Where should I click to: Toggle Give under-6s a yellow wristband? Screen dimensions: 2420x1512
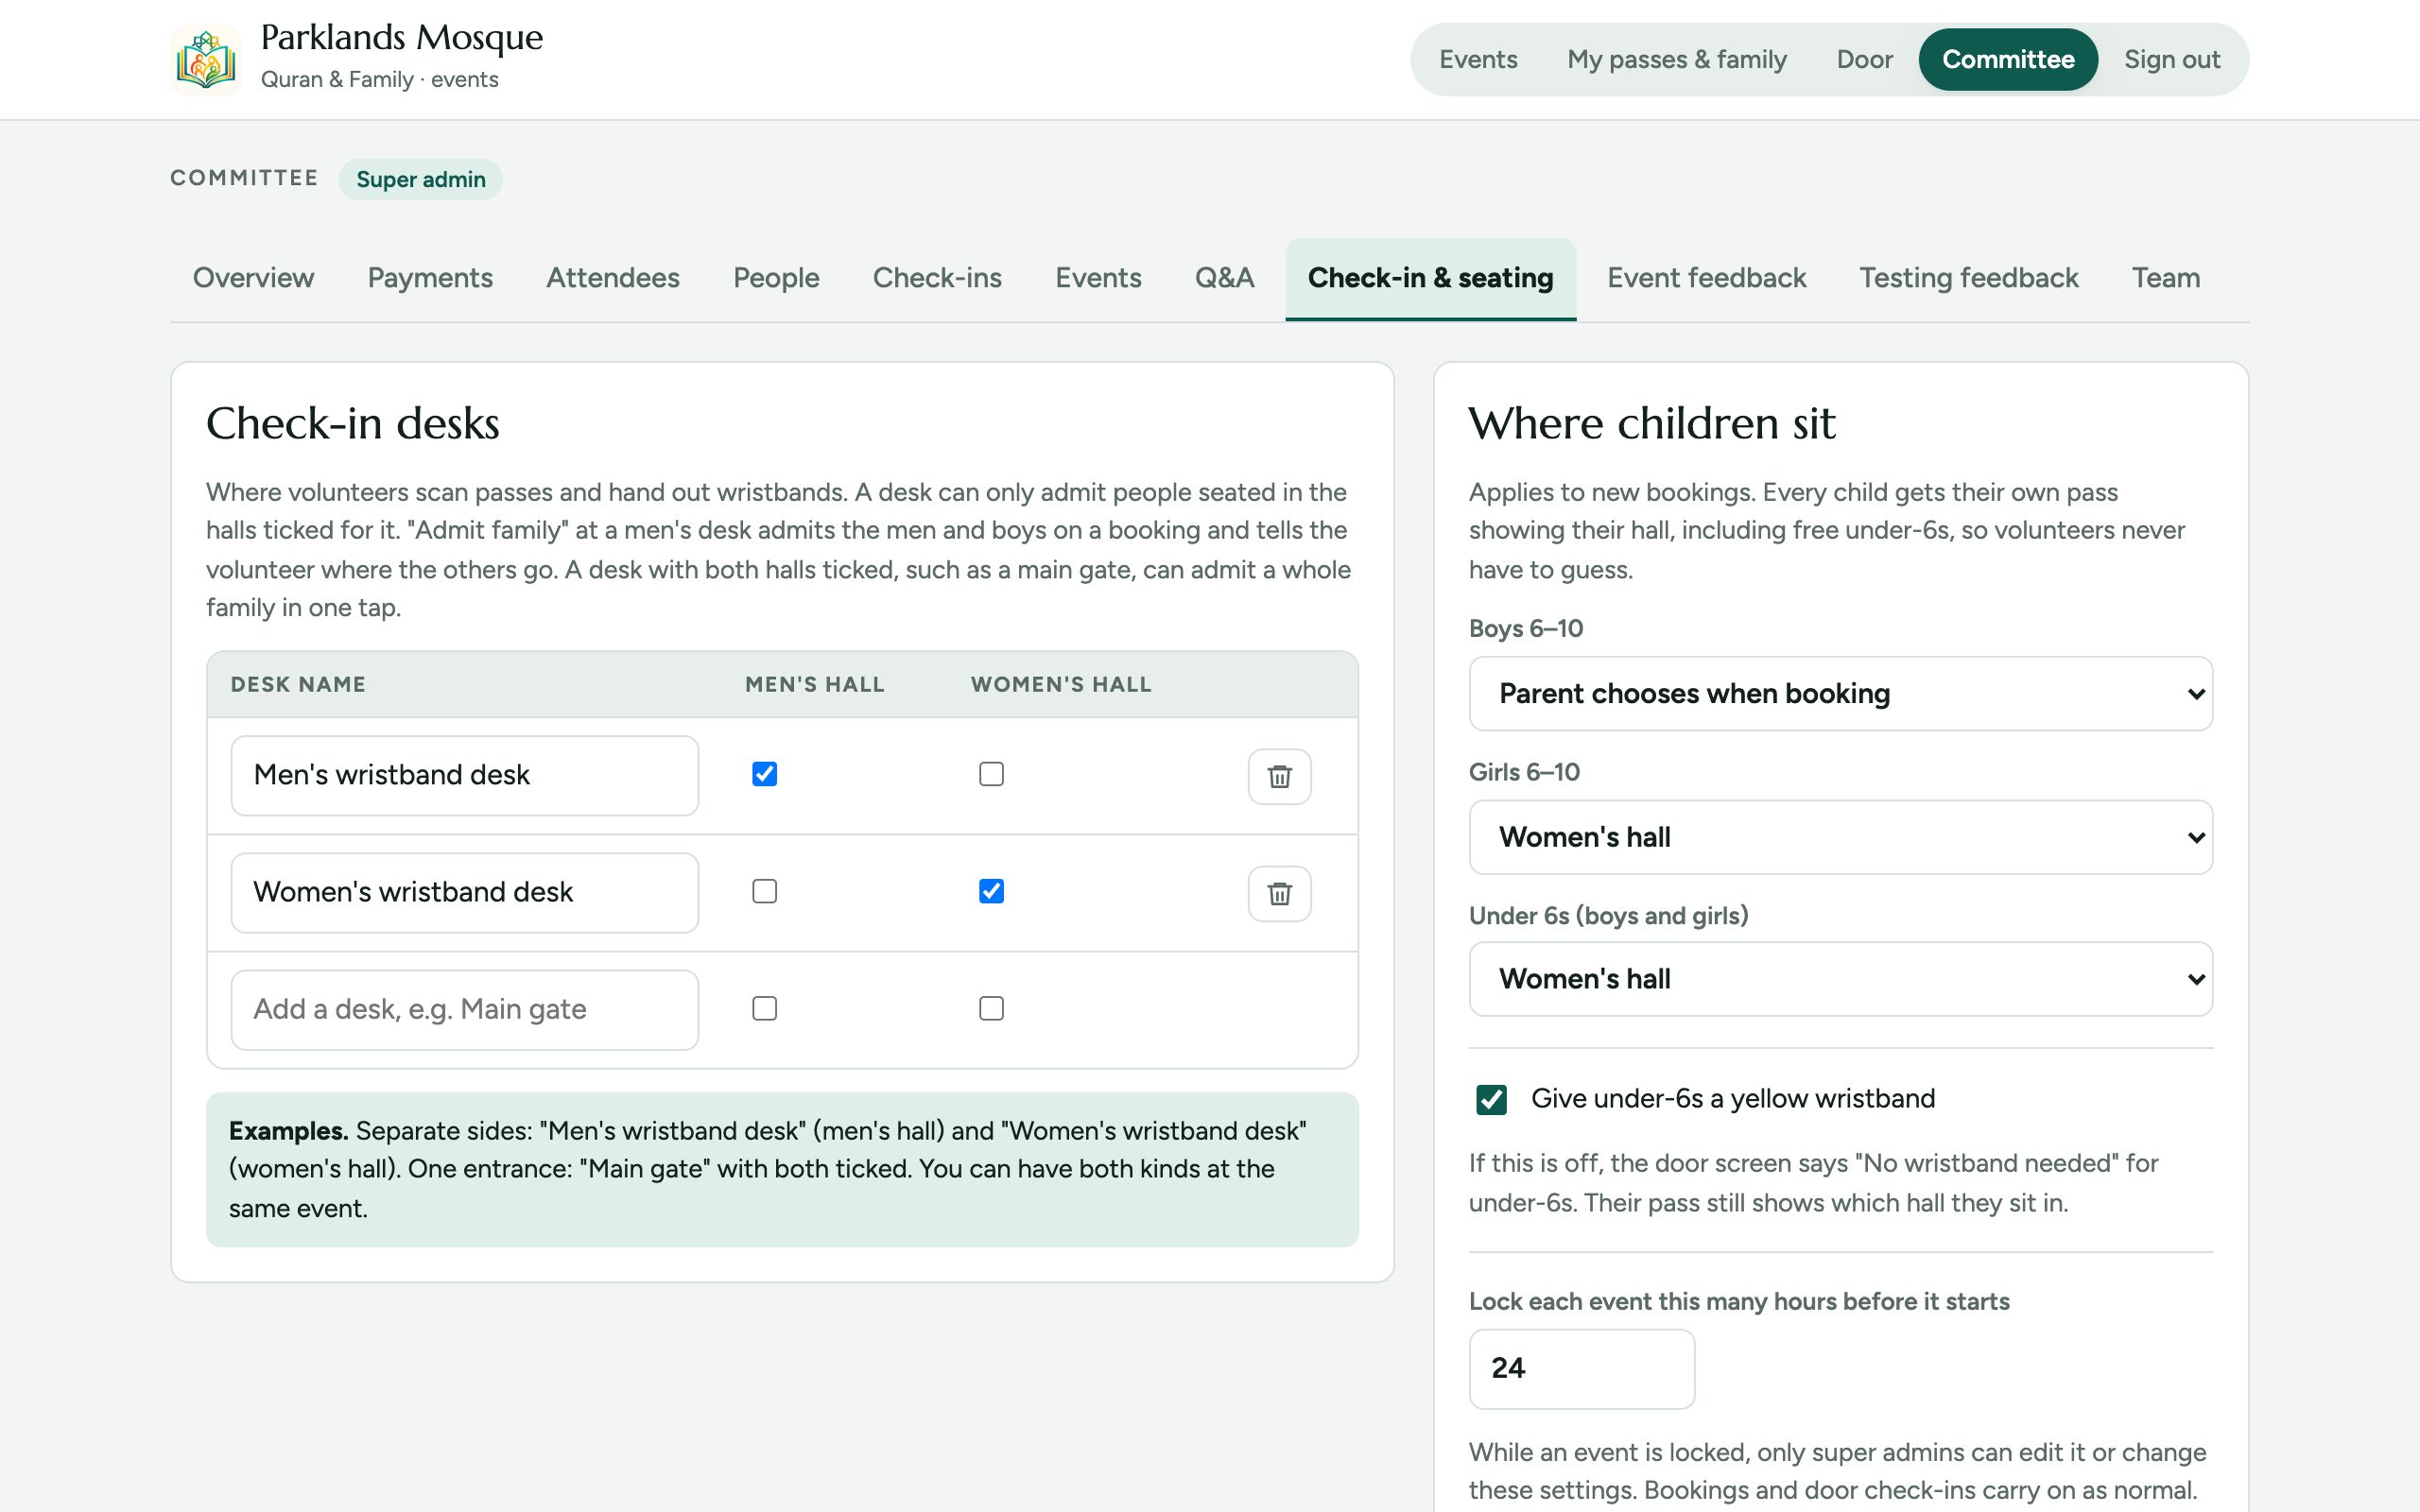tap(1491, 1099)
